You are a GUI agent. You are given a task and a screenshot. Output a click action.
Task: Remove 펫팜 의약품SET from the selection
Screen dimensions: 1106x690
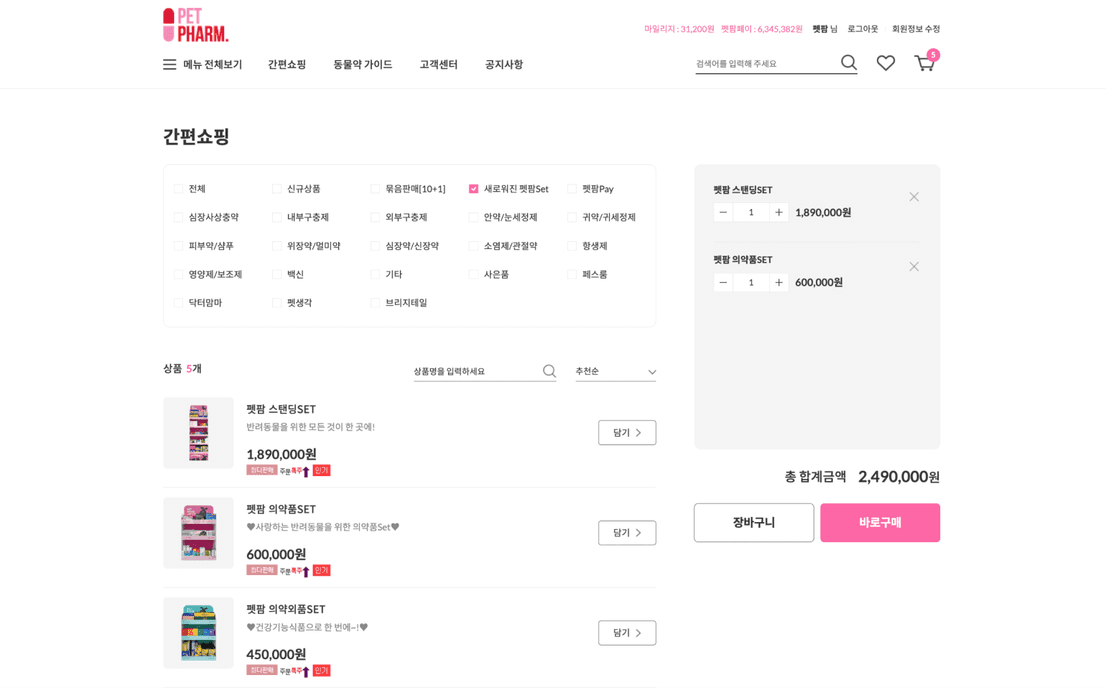click(x=913, y=267)
